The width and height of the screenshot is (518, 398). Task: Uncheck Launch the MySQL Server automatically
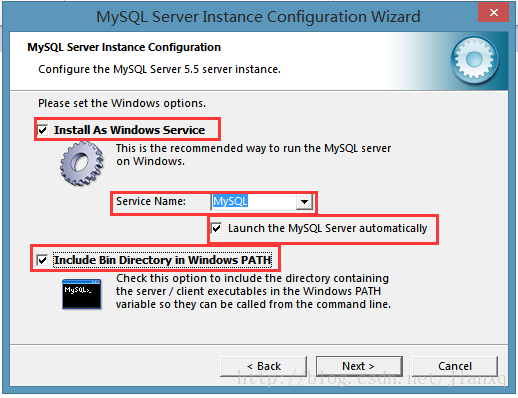tap(217, 228)
